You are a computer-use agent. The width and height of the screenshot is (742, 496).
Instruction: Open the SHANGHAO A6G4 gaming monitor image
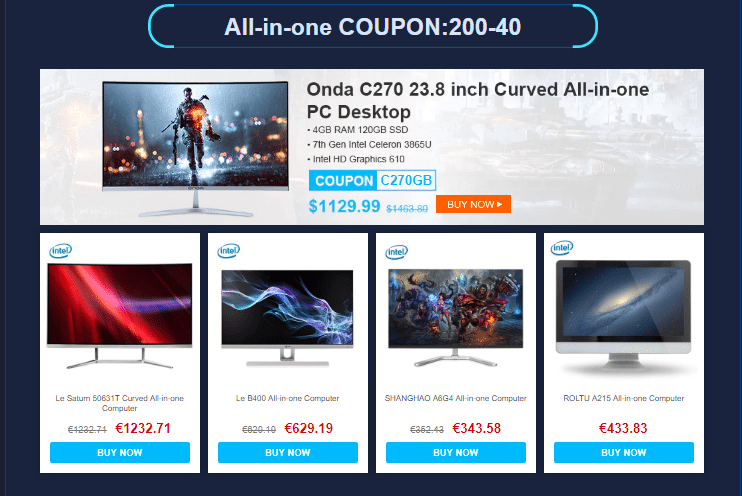tap(455, 317)
